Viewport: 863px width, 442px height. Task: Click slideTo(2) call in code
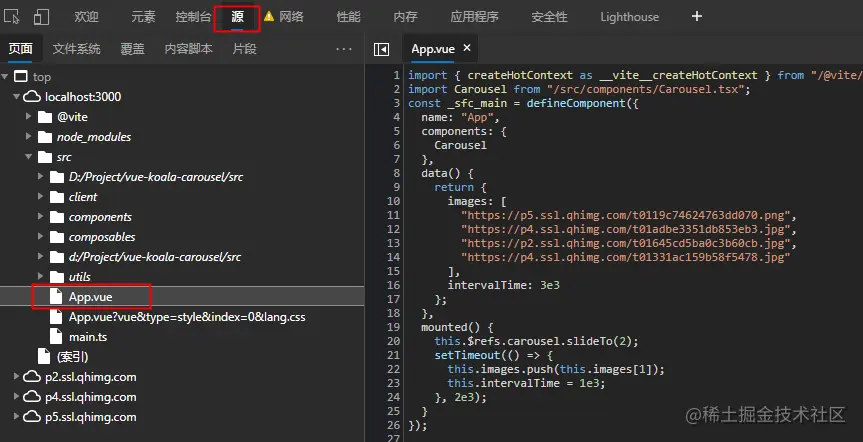point(601,341)
